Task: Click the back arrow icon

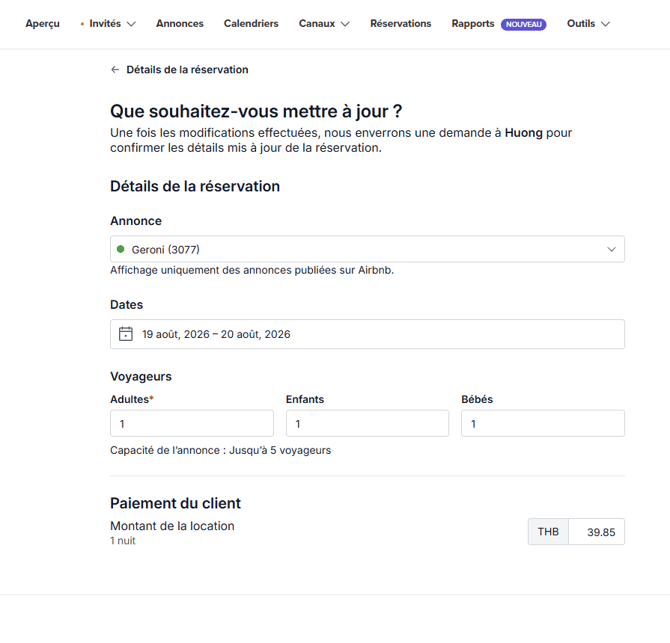Action: [115, 70]
